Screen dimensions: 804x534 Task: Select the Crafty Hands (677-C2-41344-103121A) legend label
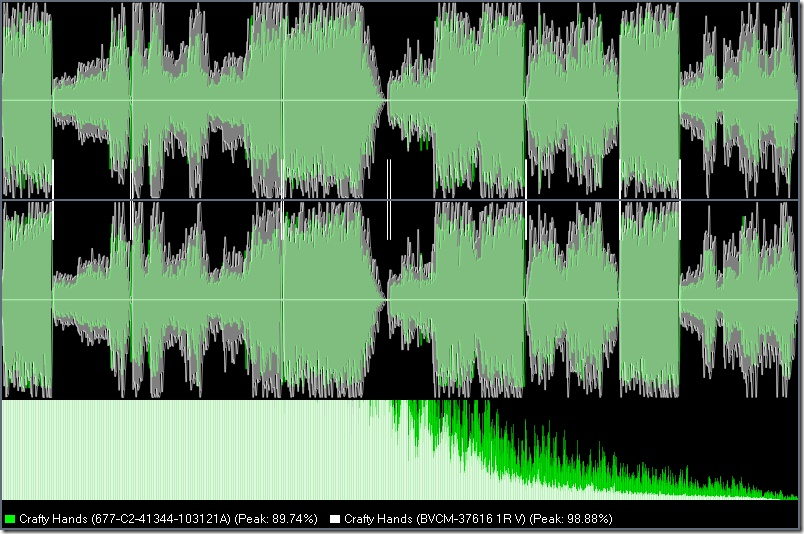(x=125, y=519)
